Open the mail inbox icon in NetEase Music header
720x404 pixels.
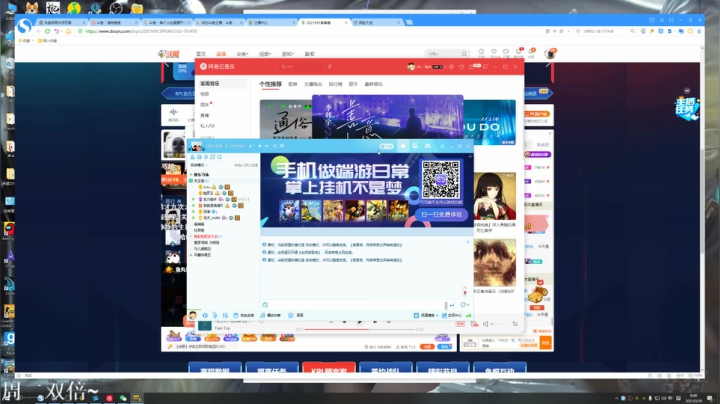pyautogui.click(x=472, y=67)
